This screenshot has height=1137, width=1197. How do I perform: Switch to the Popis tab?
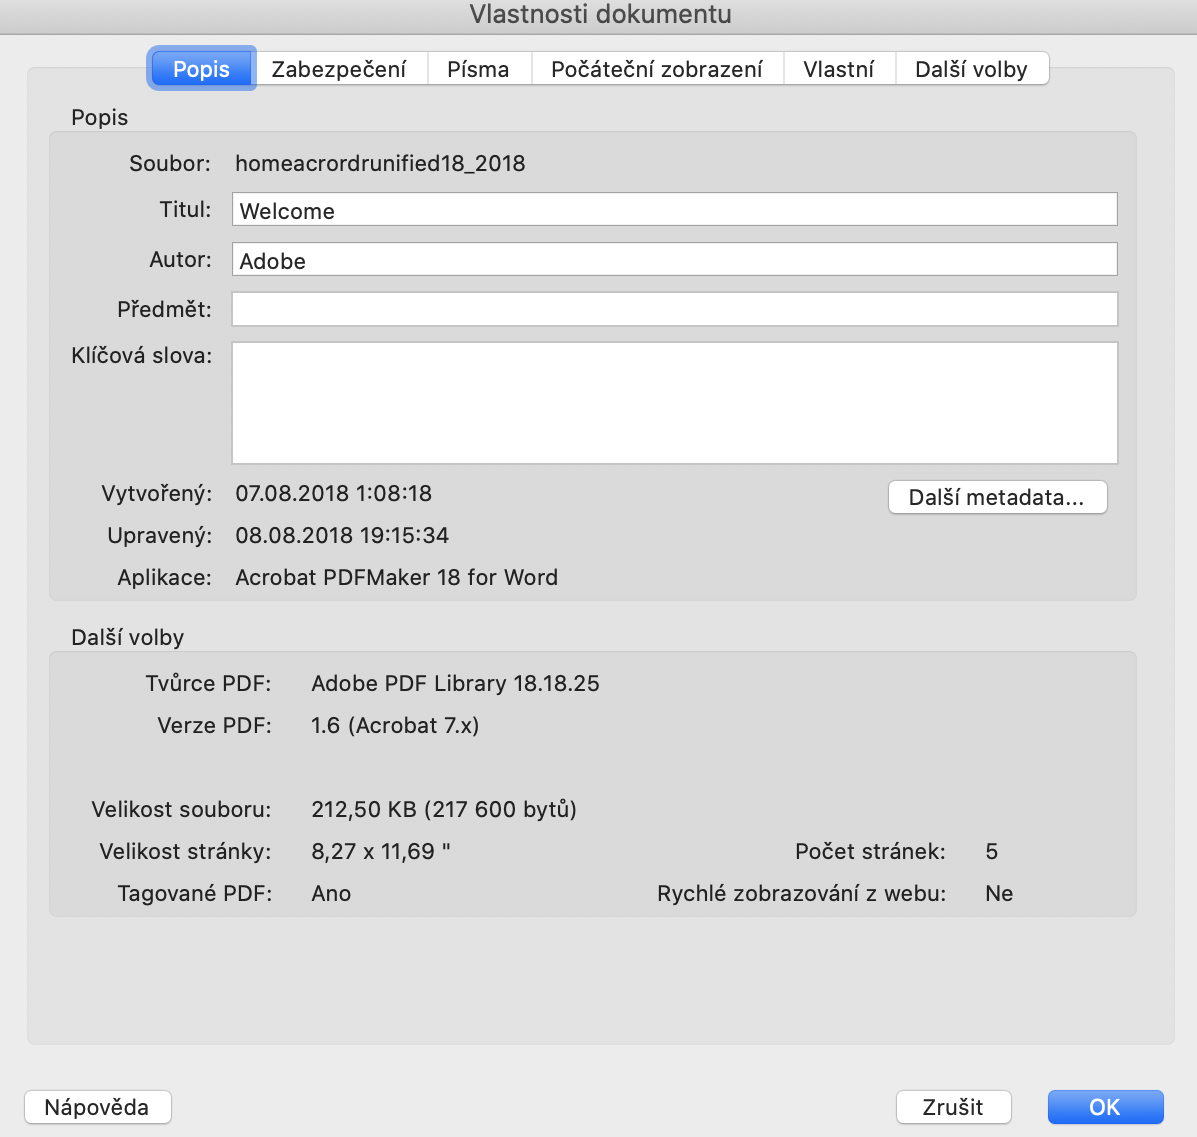pyautogui.click(x=201, y=69)
